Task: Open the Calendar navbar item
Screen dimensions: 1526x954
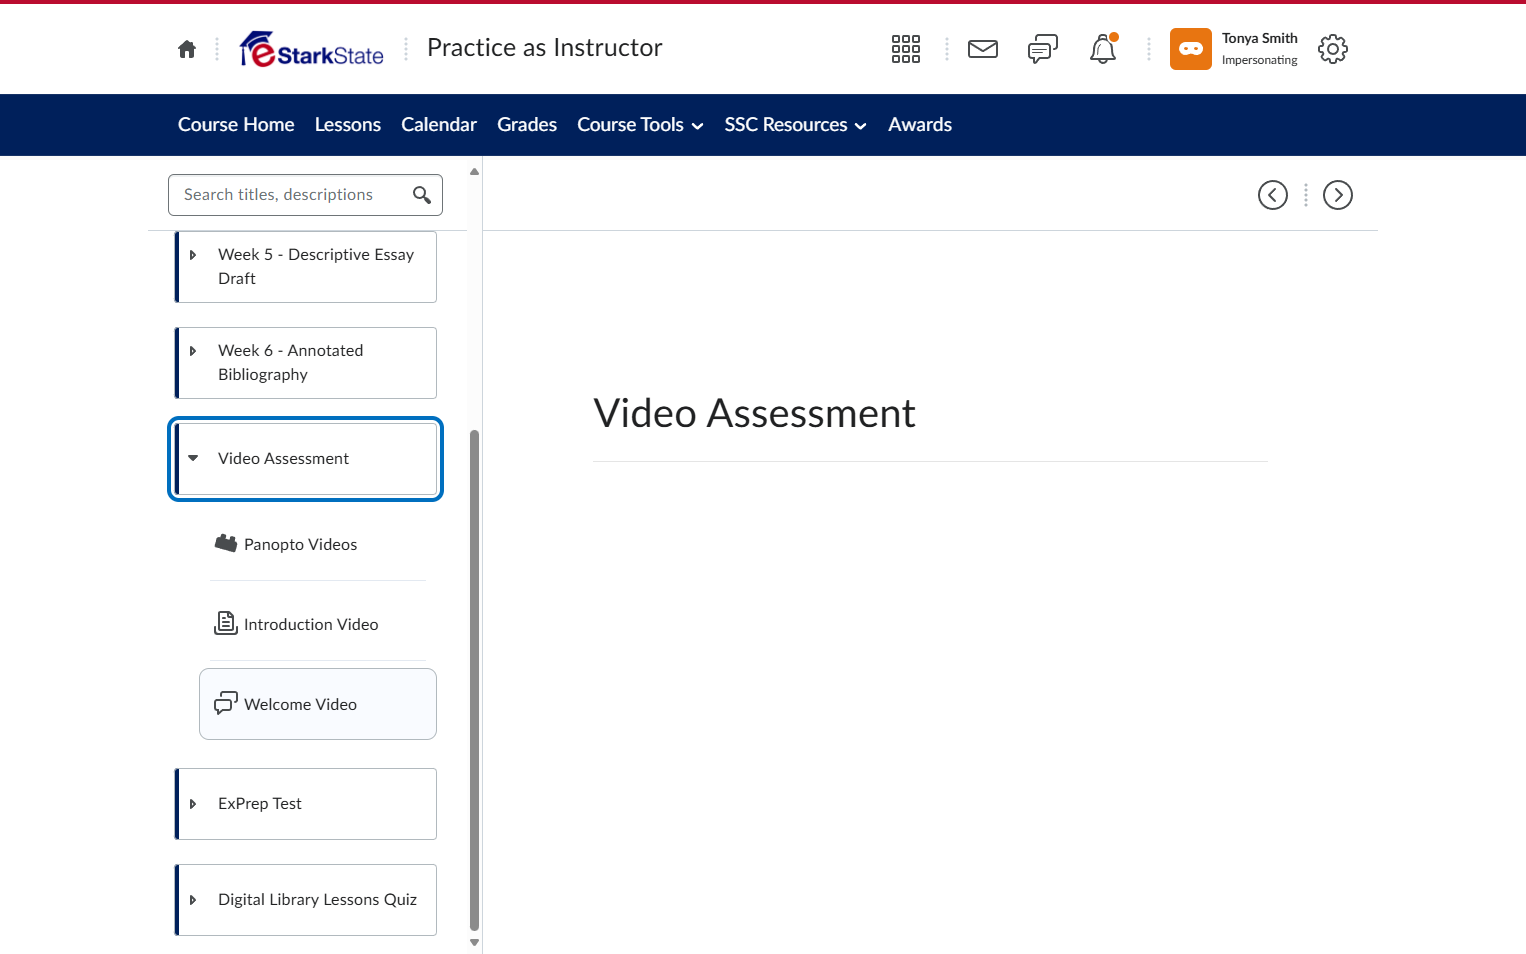Action: [439, 125]
